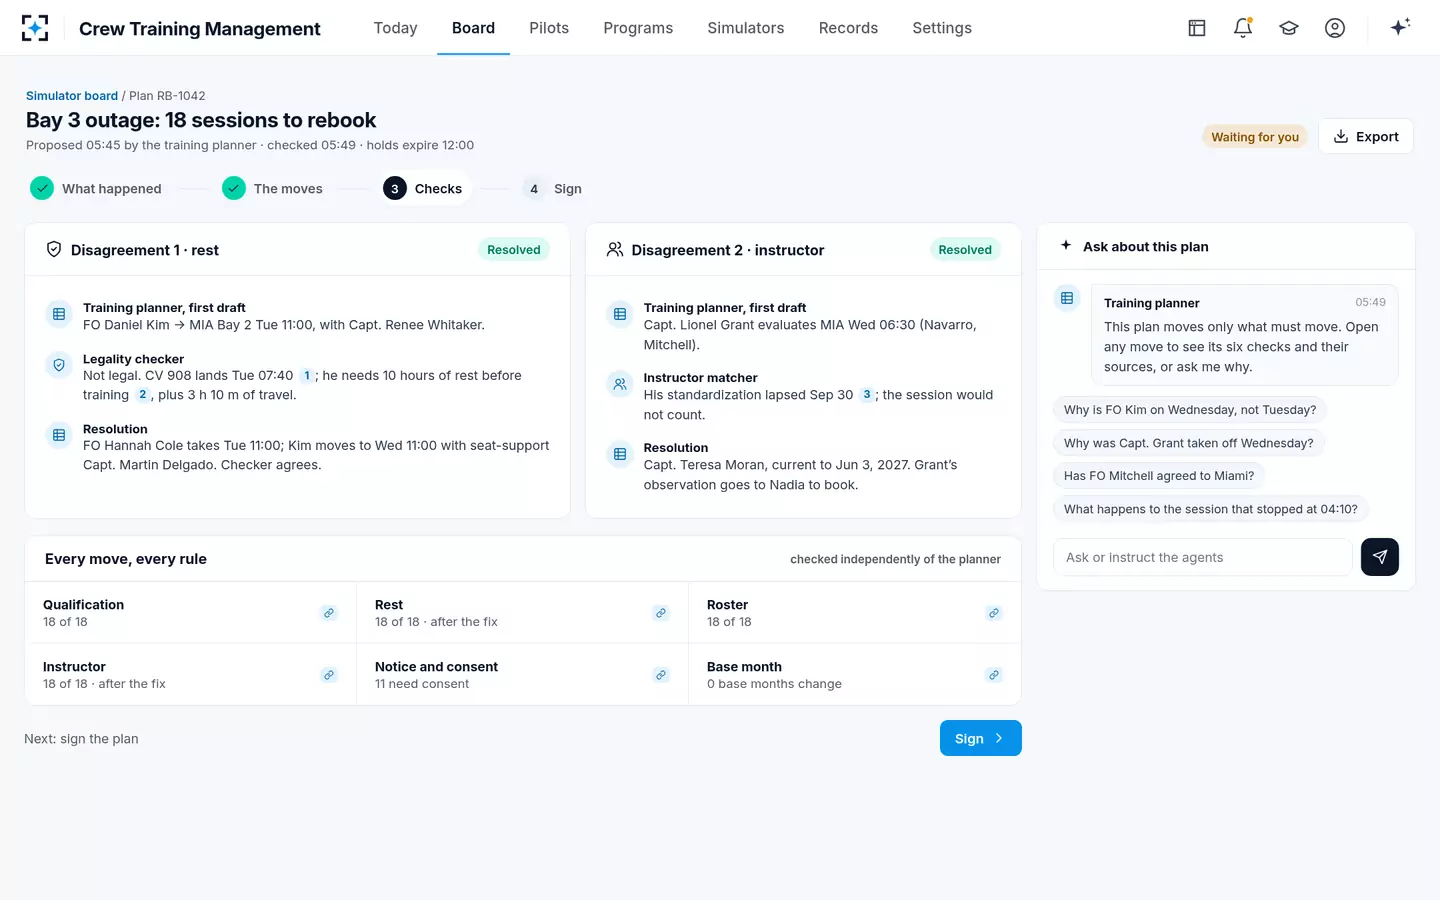The width and height of the screenshot is (1440, 900).
Task: Focus the Ask or instruct the agents field
Action: pyautogui.click(x=1203, y=557)
